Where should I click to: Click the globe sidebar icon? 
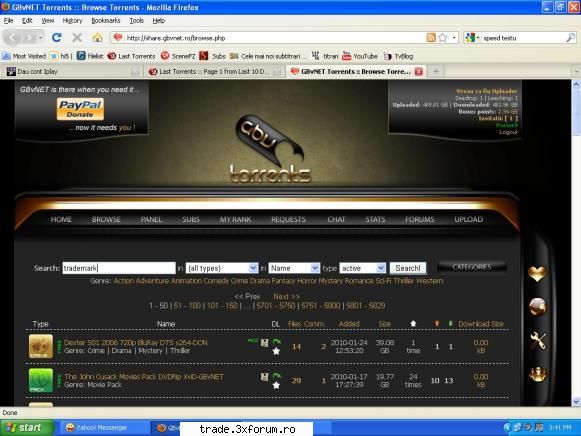pos(537,307)
